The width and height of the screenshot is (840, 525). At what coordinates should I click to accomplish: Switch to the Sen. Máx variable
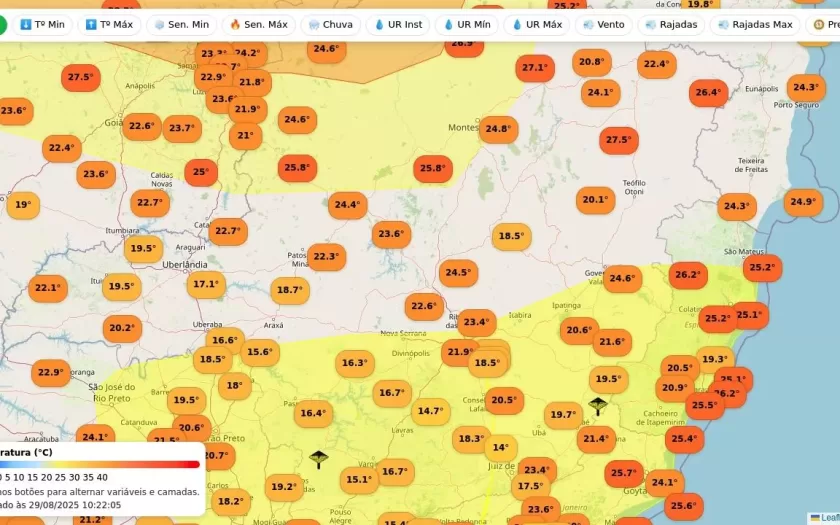click(258, 24)
